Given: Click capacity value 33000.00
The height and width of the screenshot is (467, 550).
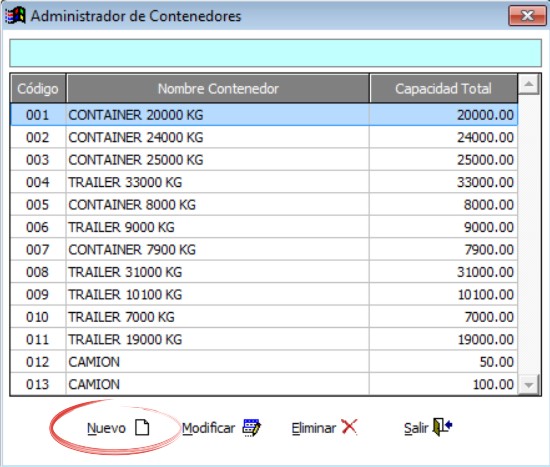Looking at the screenshot, I should pos(485,182).
